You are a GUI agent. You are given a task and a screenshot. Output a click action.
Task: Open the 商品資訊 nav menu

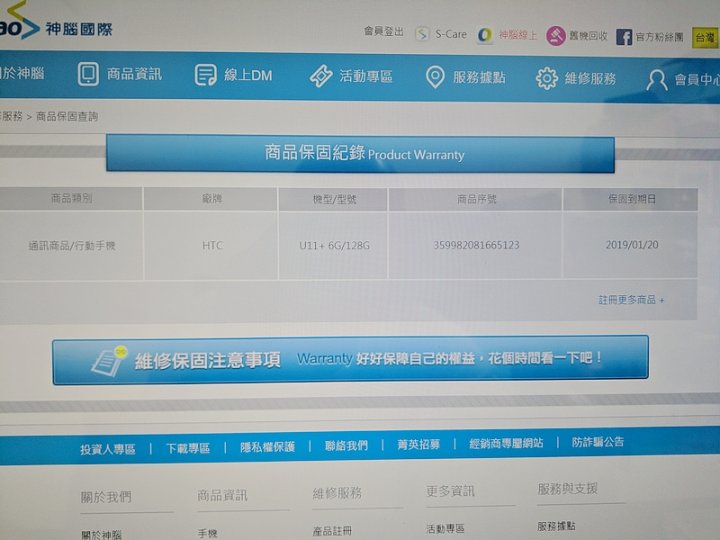(120, 74)
